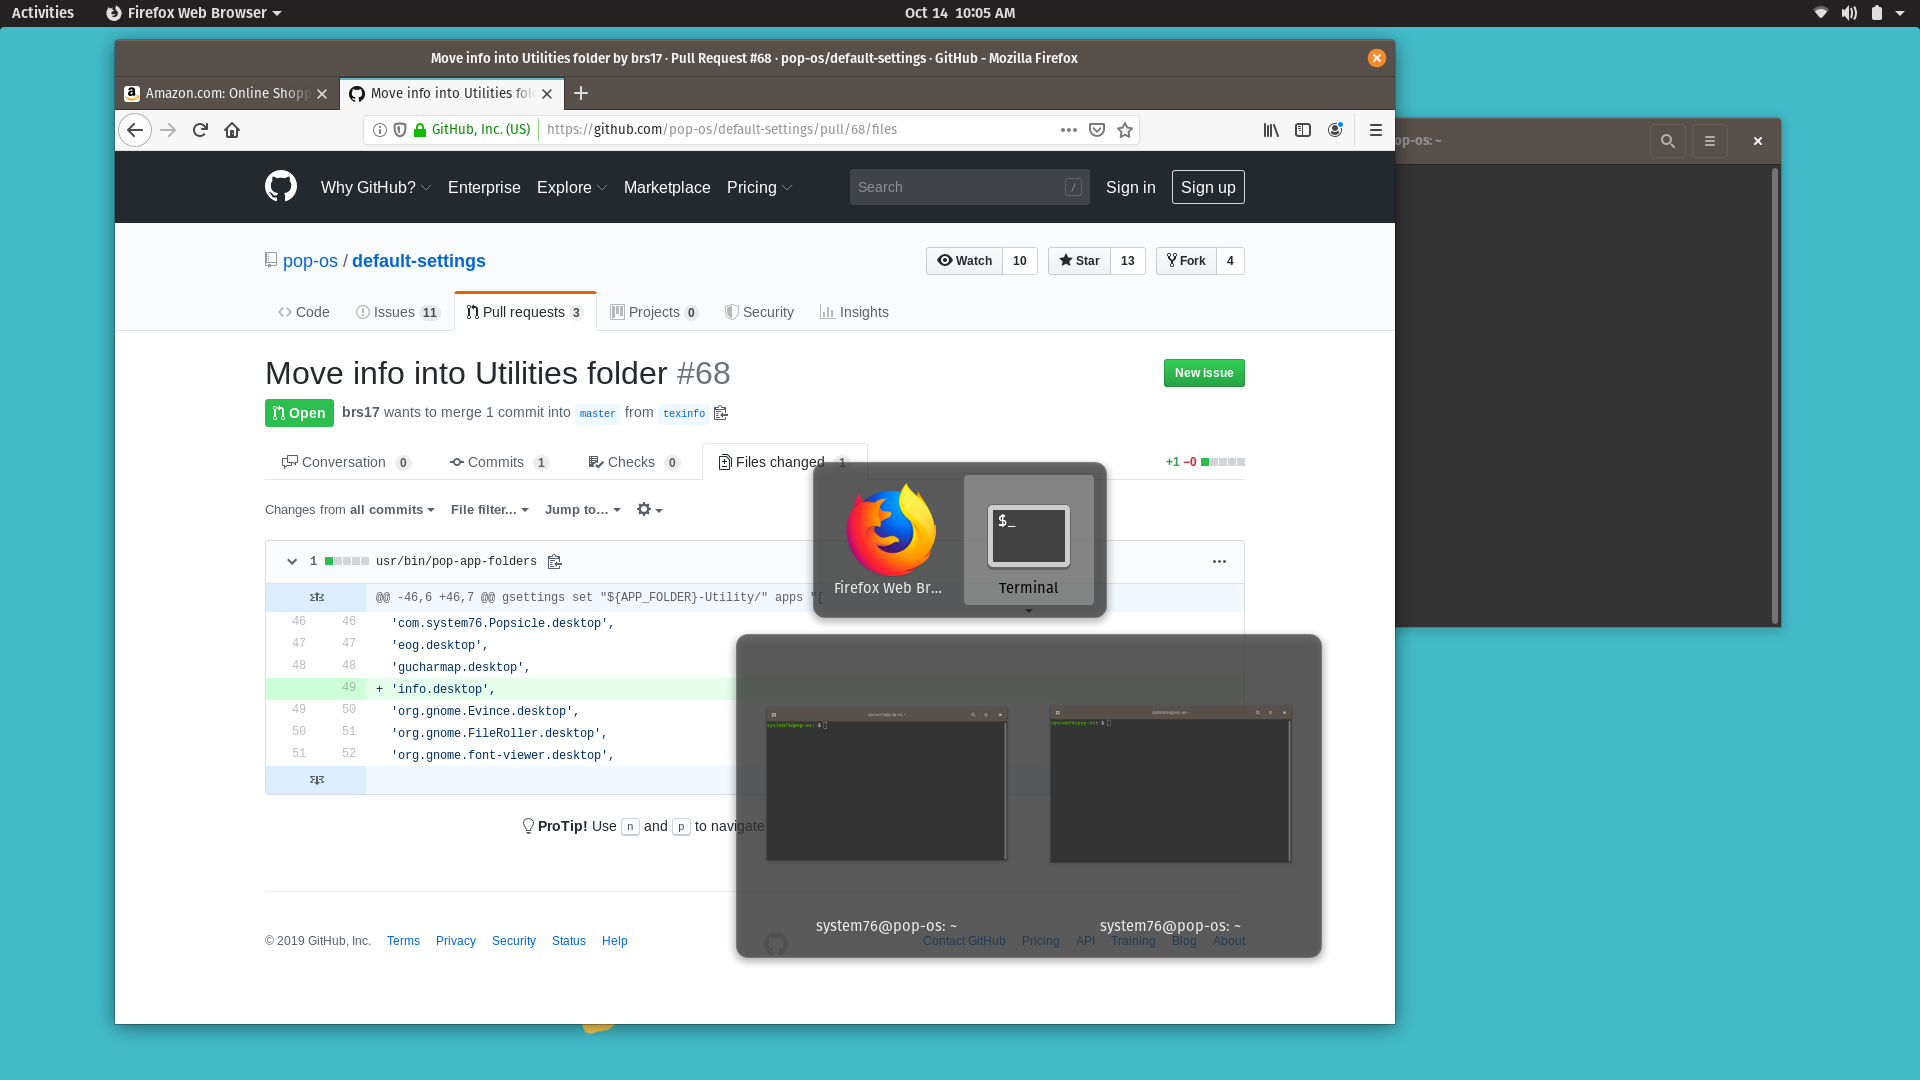Toggle the Firefox sidebar icon
1920x1080 pixels.
(1303, 130)
